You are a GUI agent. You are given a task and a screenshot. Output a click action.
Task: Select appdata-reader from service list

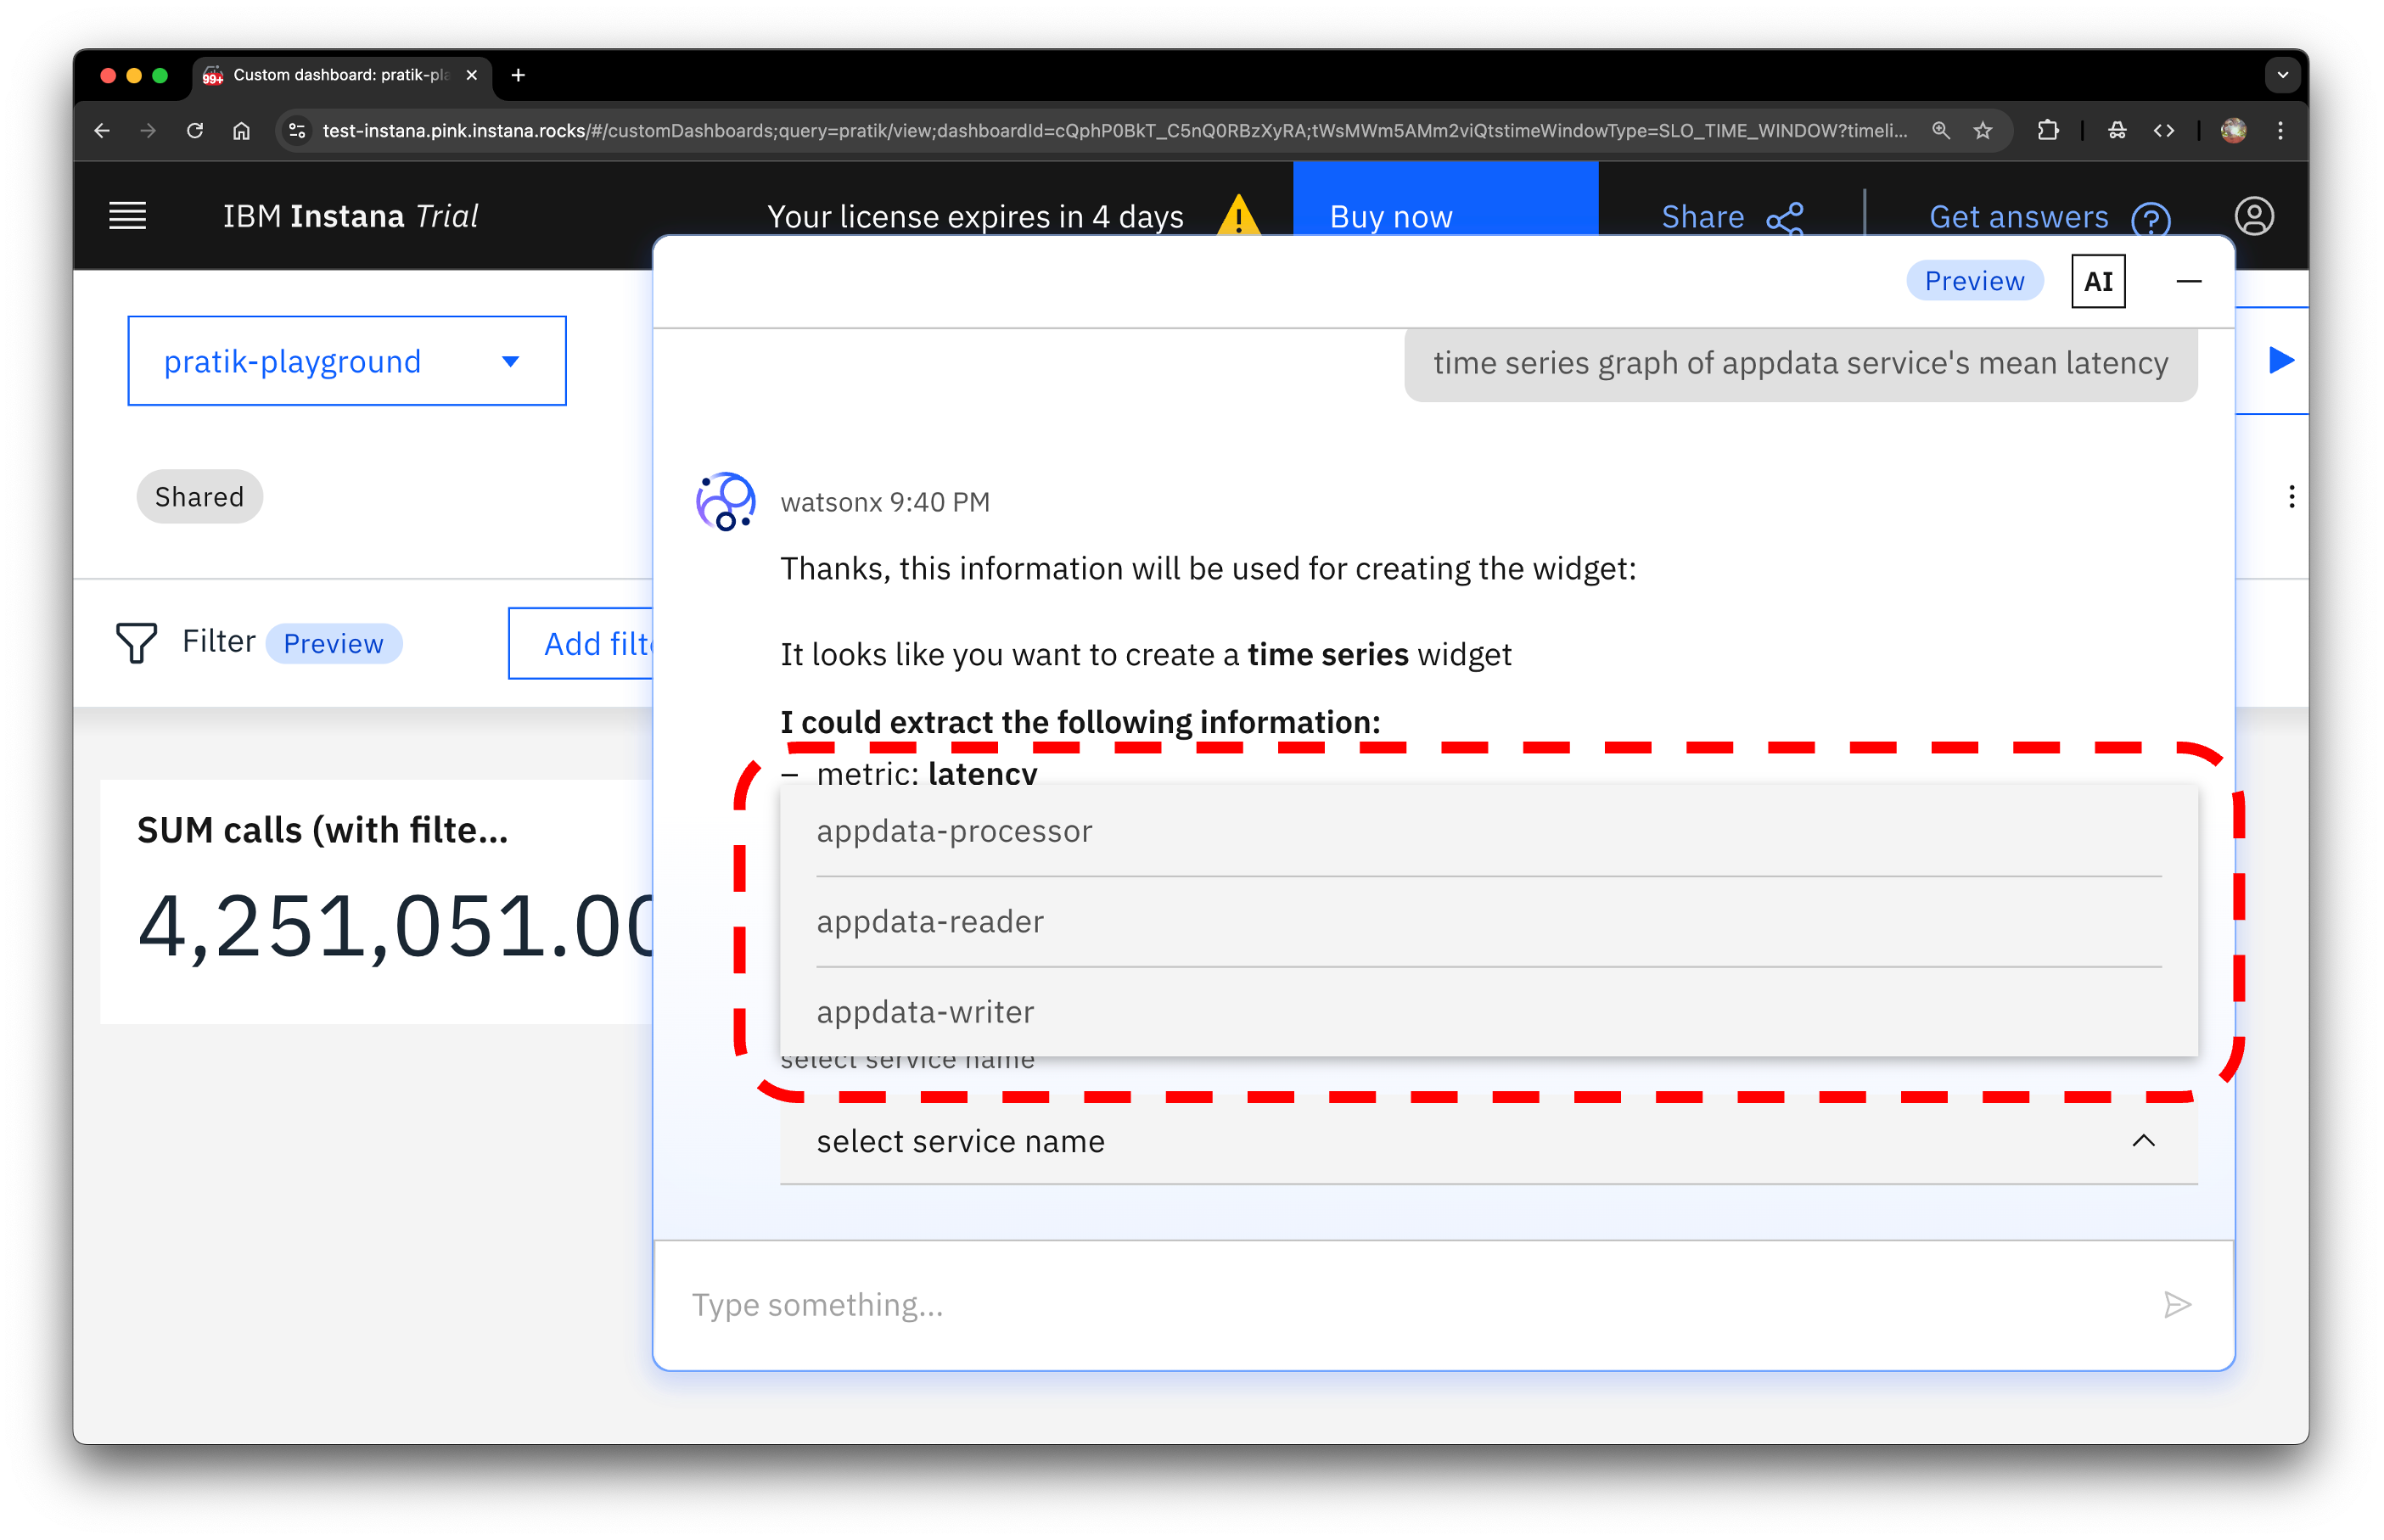[930, 922]
